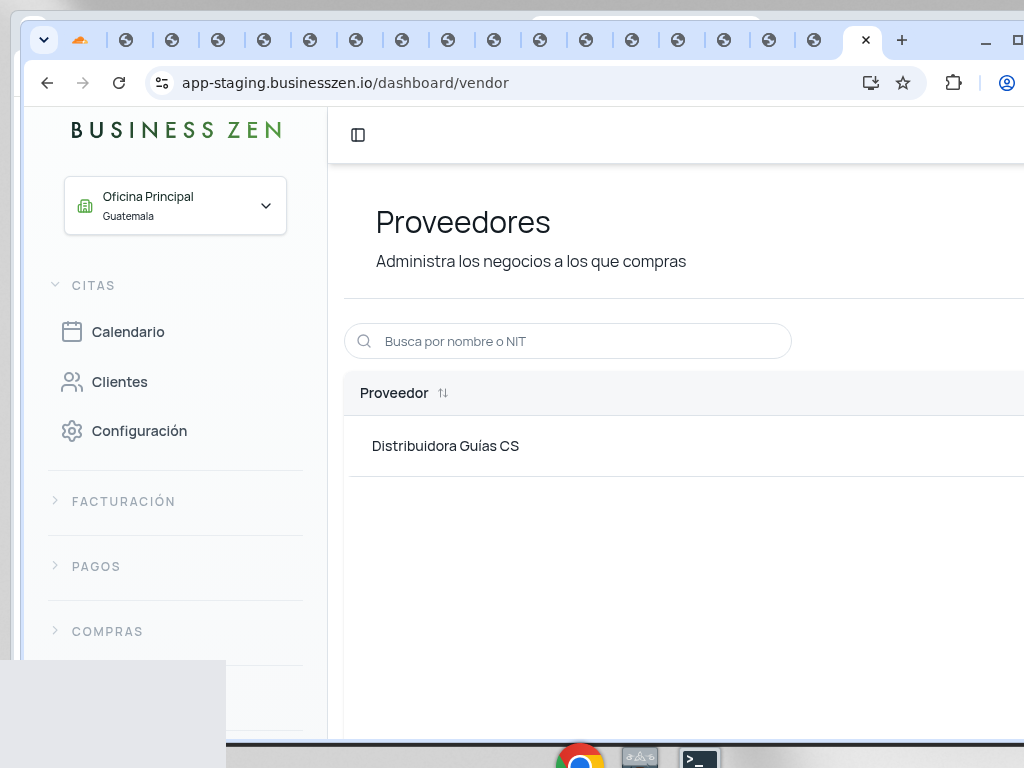Image resolution: width=1024 pixels, height=768 pixels.
Task: Click the Configuración gear icon
Action: (x=72, y=431)
